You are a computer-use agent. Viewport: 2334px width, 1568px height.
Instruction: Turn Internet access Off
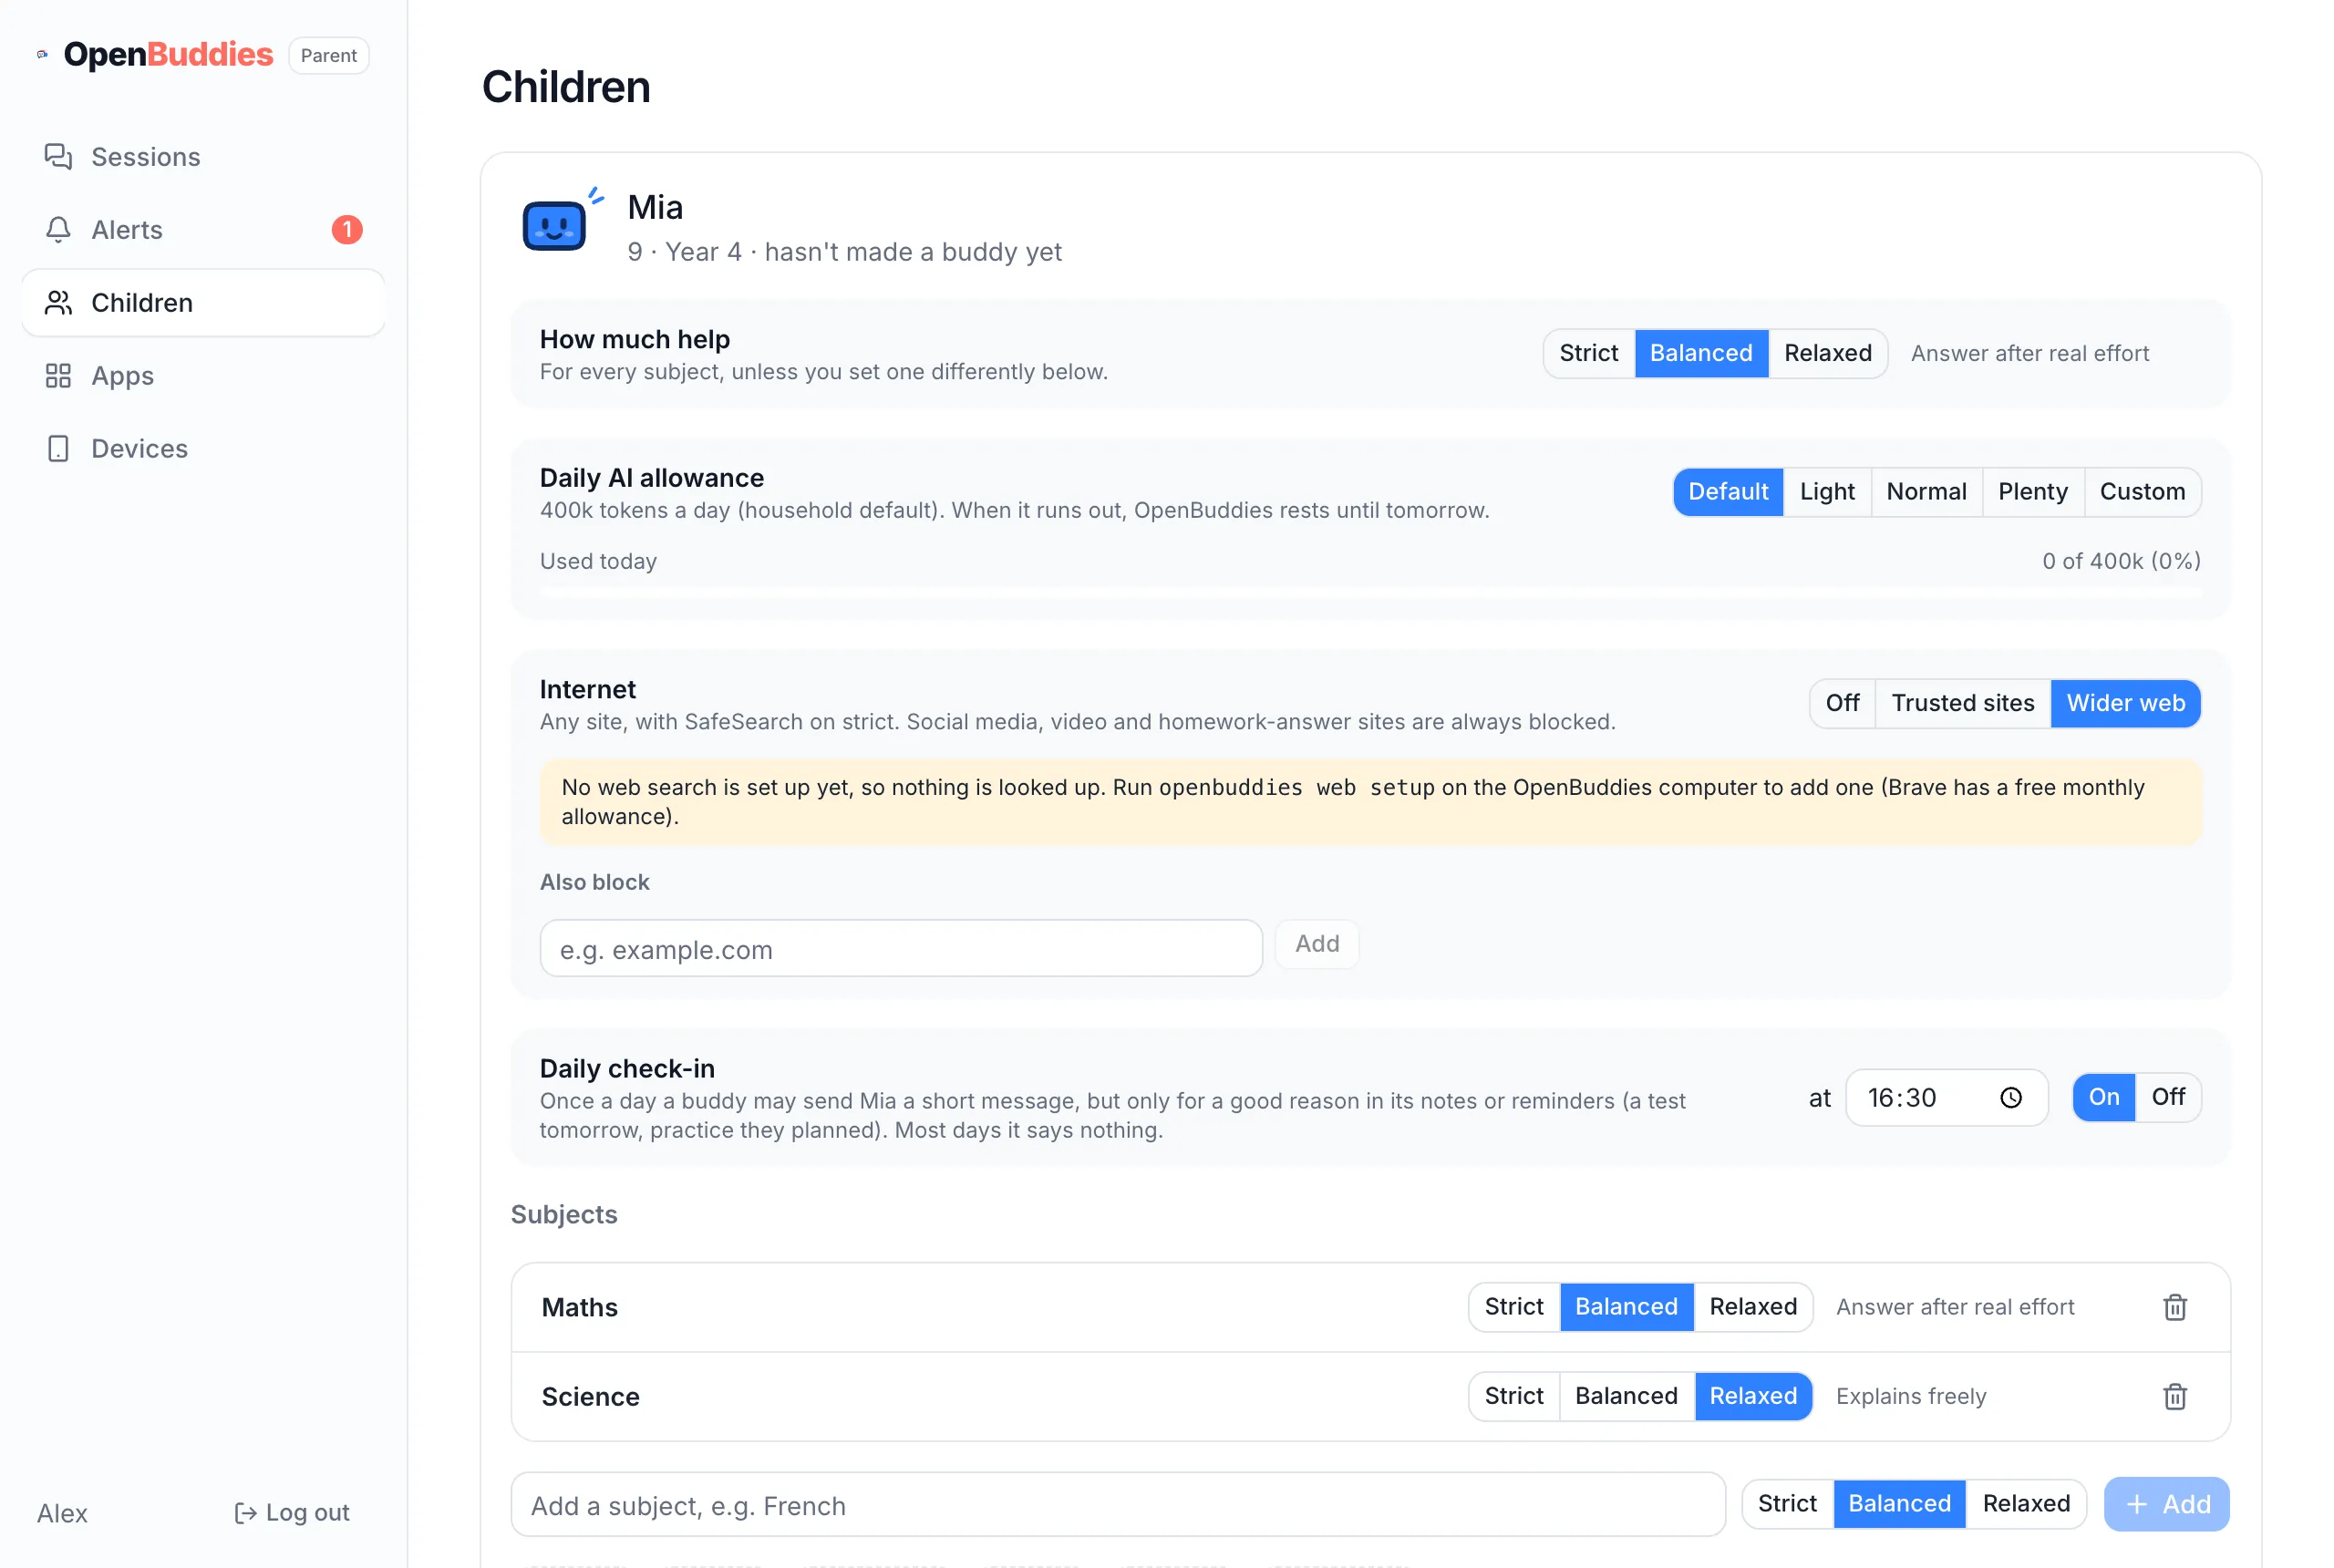coord(1842,703)
